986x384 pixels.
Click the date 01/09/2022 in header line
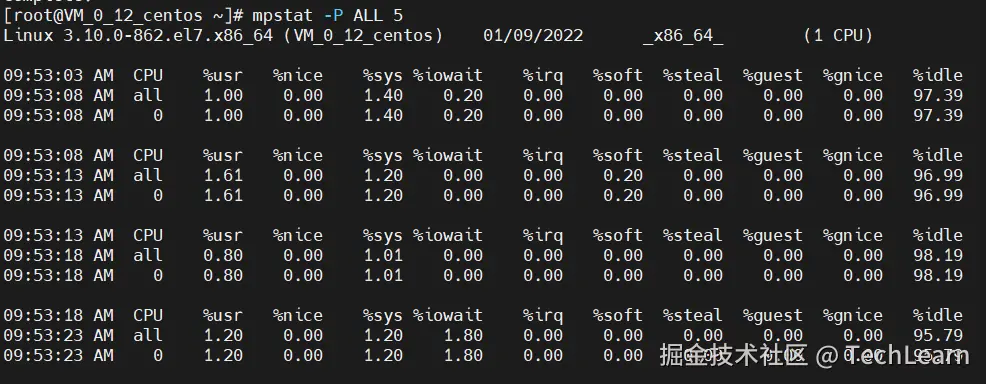coord(533,36)
